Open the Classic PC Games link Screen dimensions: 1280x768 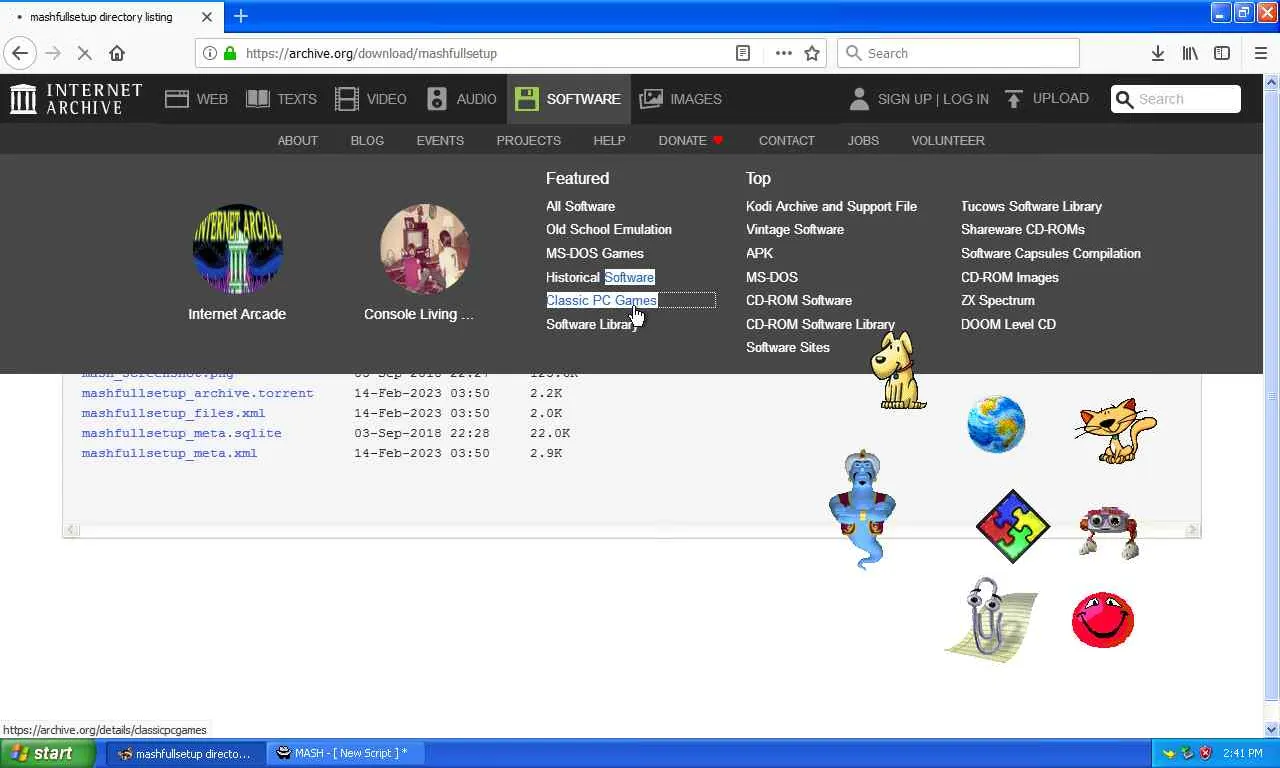pyautogui.click(x=601, y=300)
